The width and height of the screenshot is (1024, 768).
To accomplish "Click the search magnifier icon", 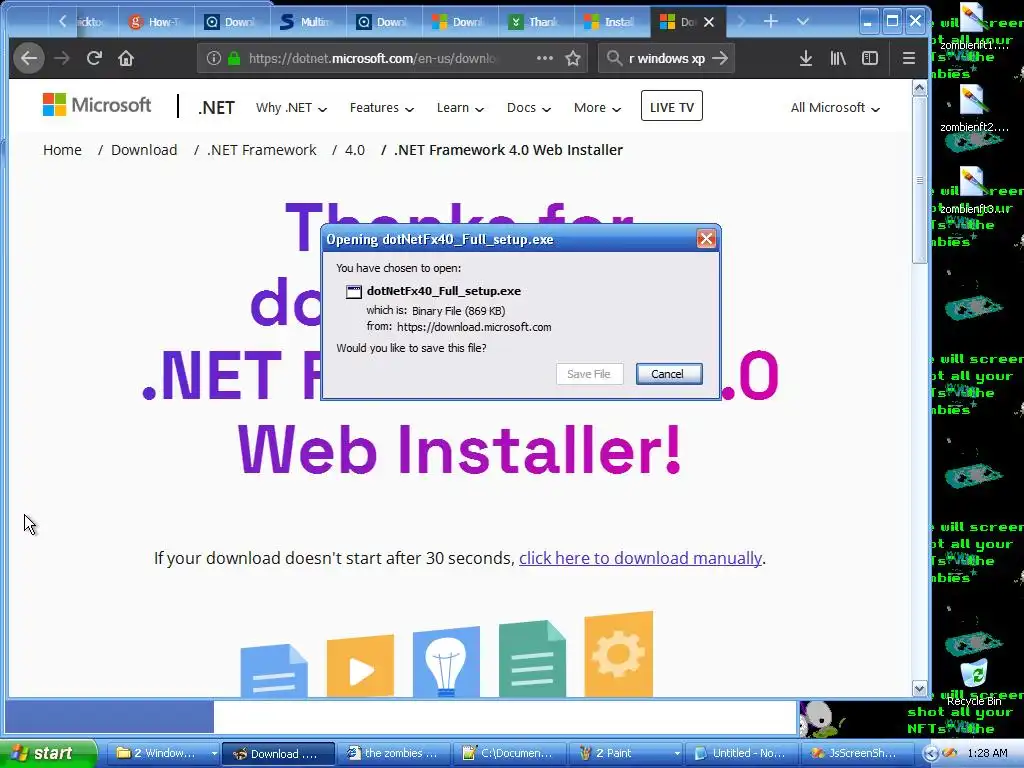I will click(614, 58).
